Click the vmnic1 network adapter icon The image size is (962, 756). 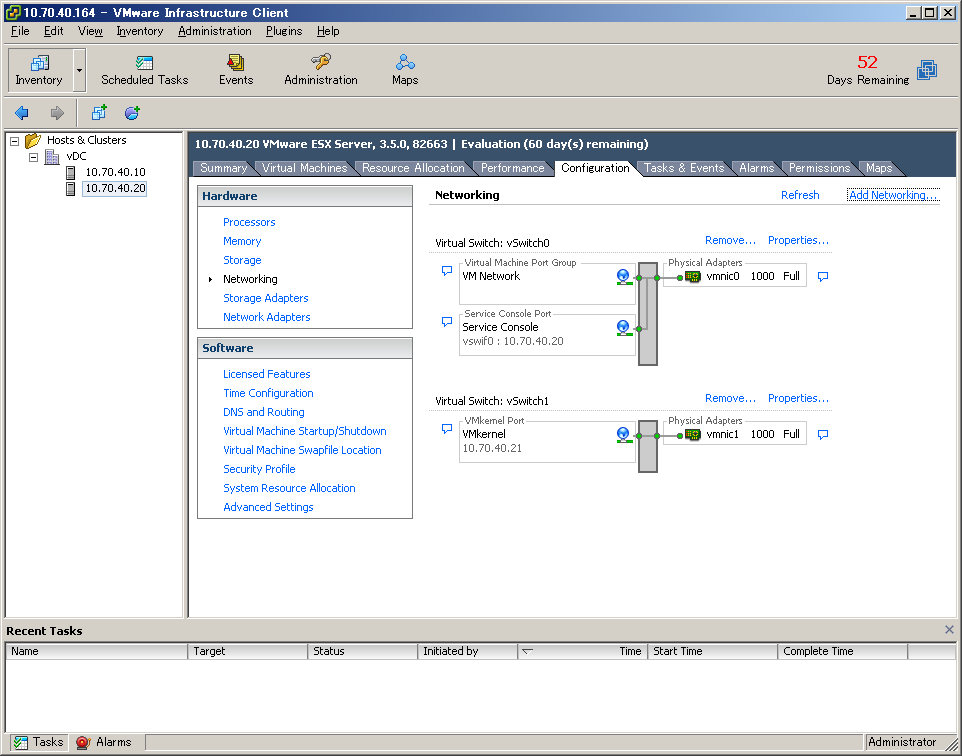tap(693, 434)
